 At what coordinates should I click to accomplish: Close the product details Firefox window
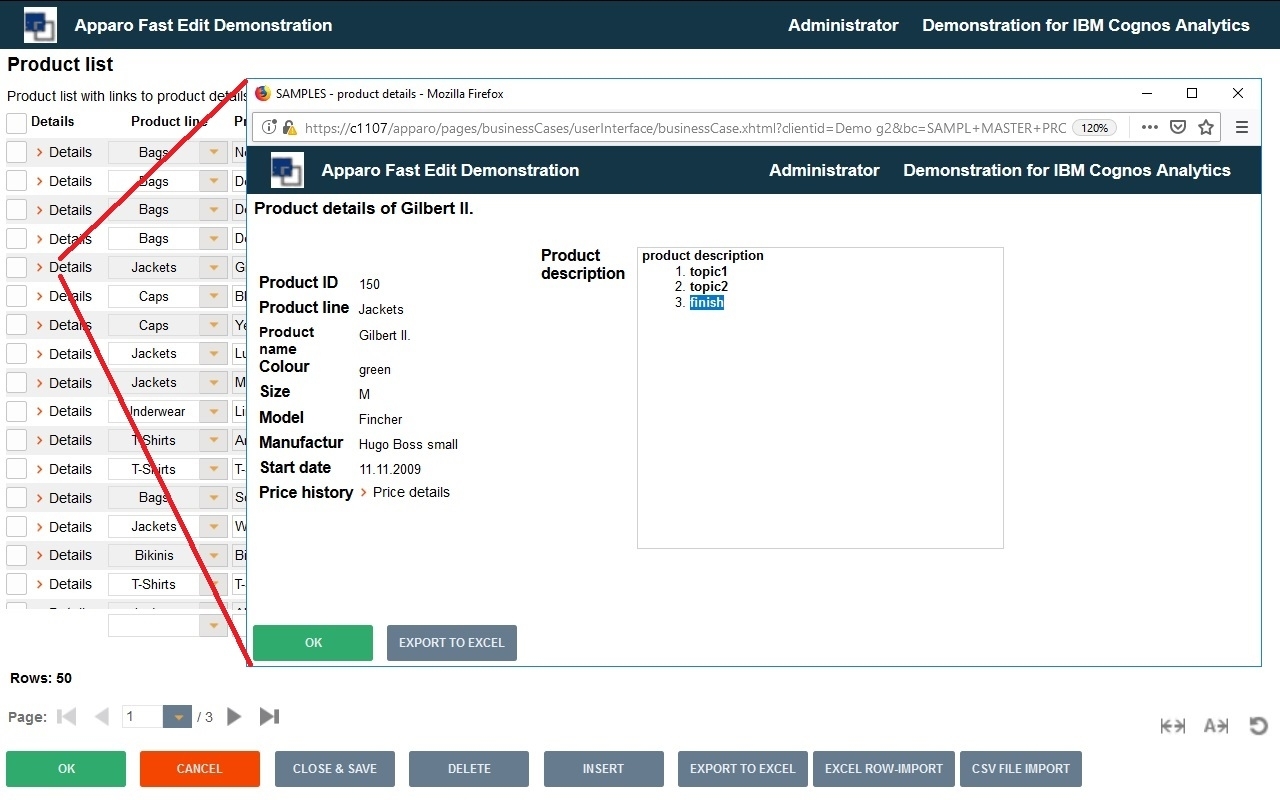[1238, 93]
